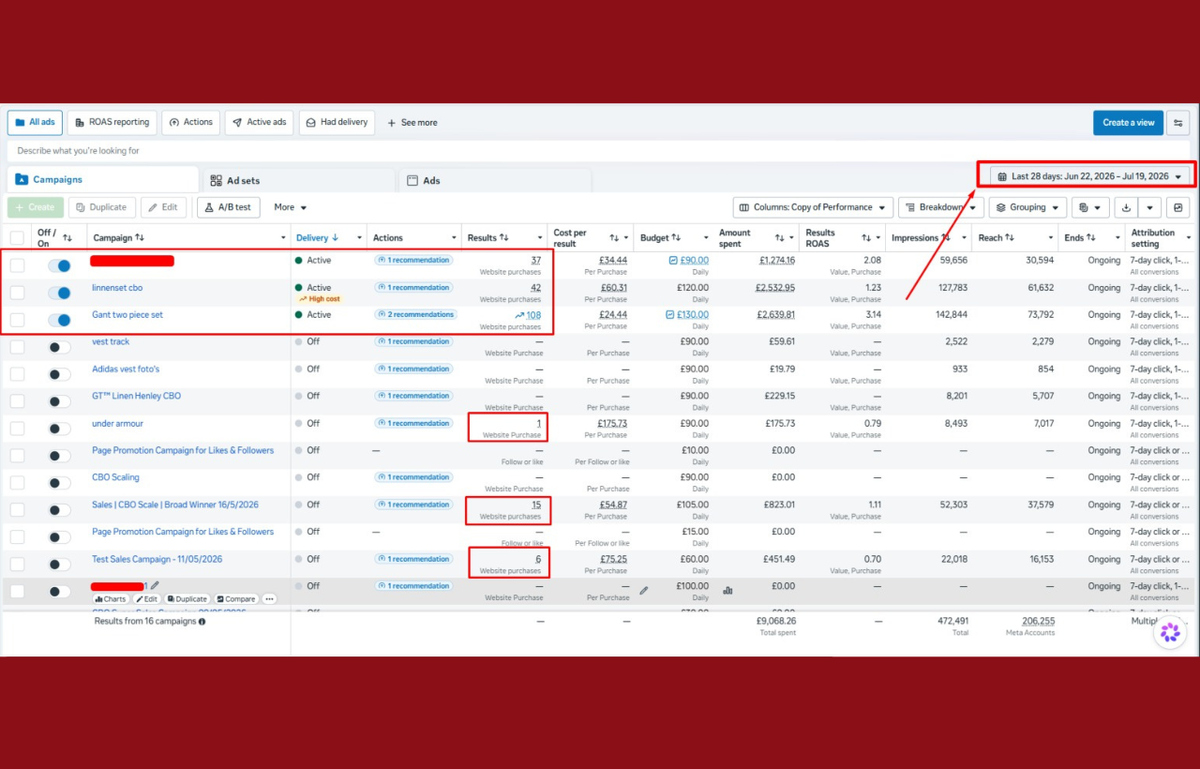This screenshot has height=769, width=1200.
Task: Switch to the Campaigns tab
Action: [103, 180]
